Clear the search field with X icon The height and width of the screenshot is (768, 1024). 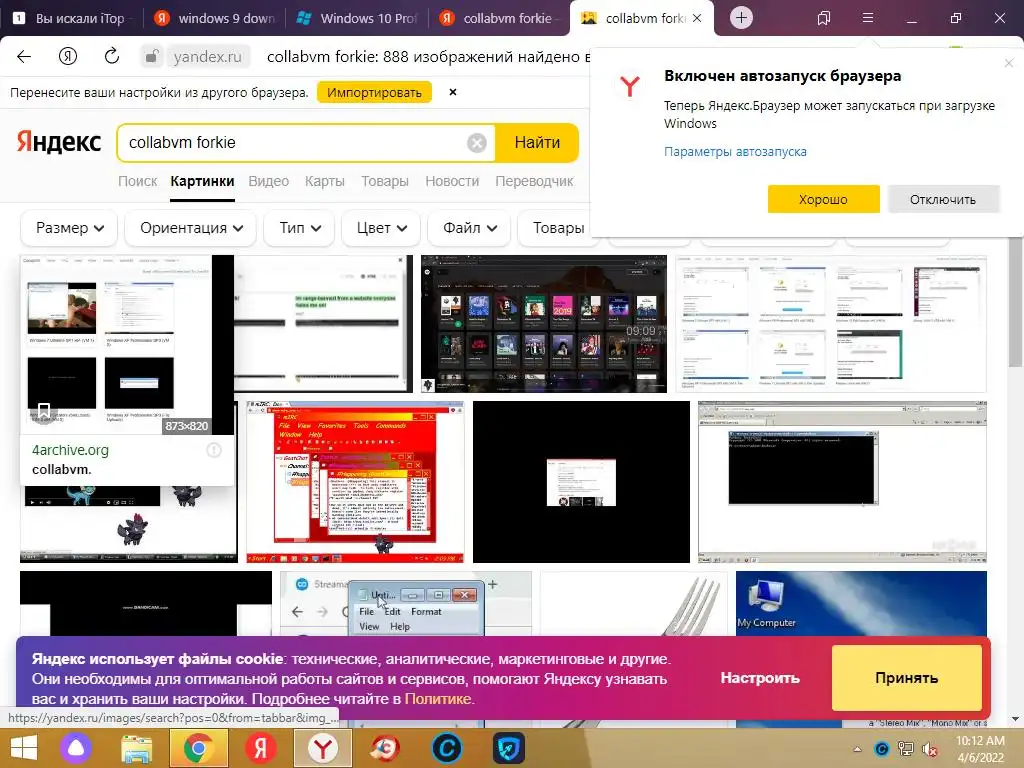pos(477,142)
